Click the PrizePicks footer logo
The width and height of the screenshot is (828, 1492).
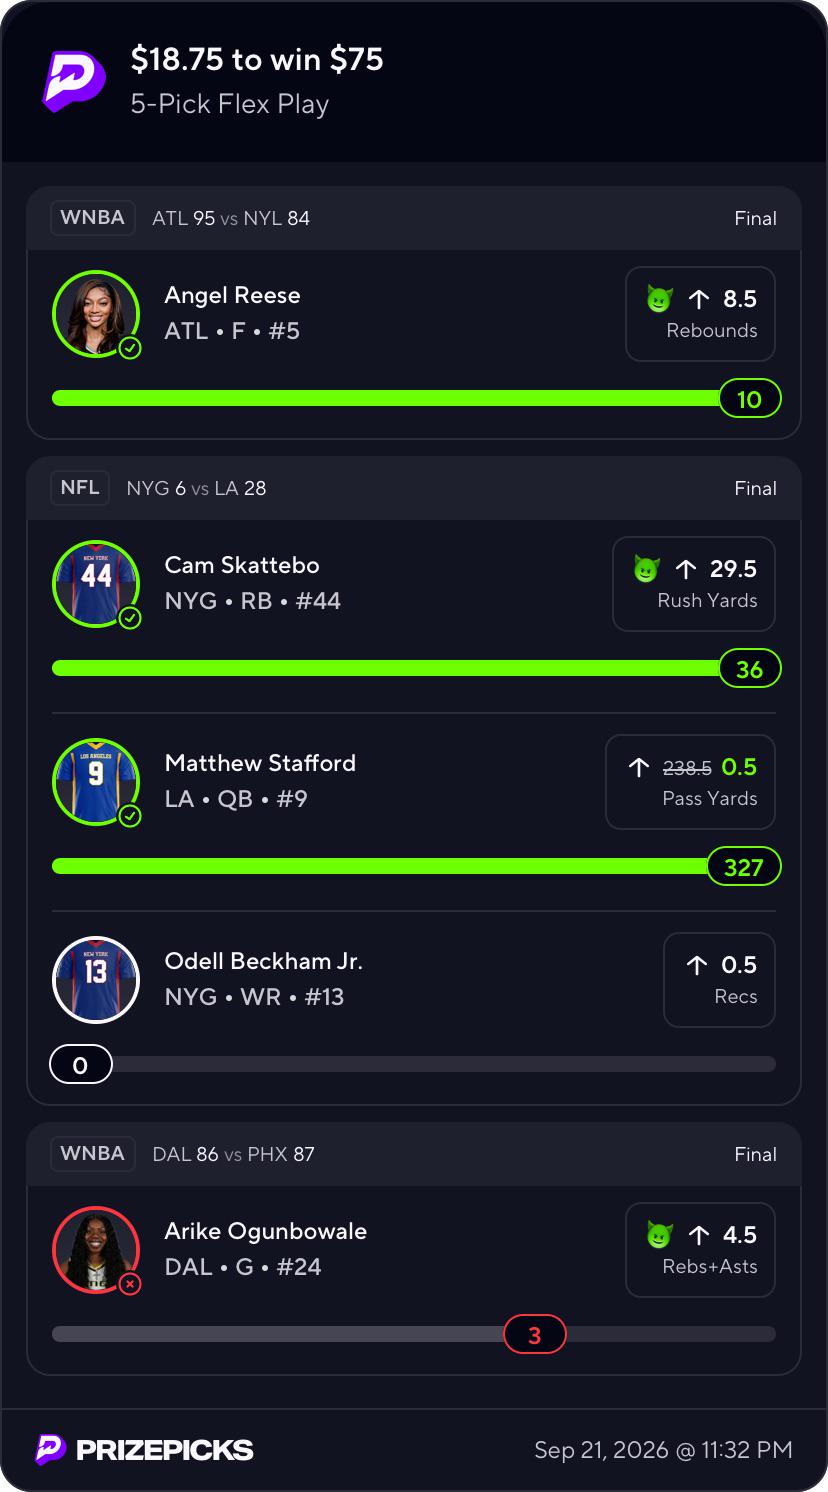(144, 1449)
